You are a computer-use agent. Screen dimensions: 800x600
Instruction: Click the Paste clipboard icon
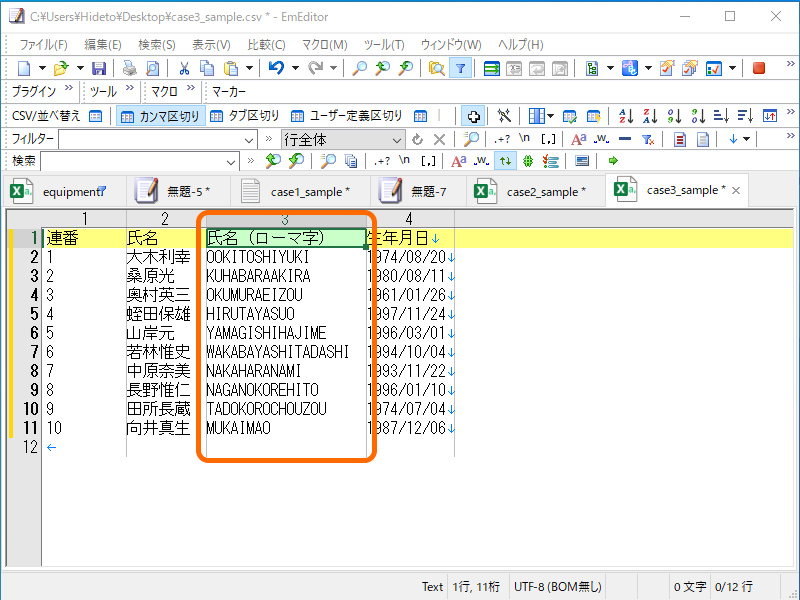point(231,68)
